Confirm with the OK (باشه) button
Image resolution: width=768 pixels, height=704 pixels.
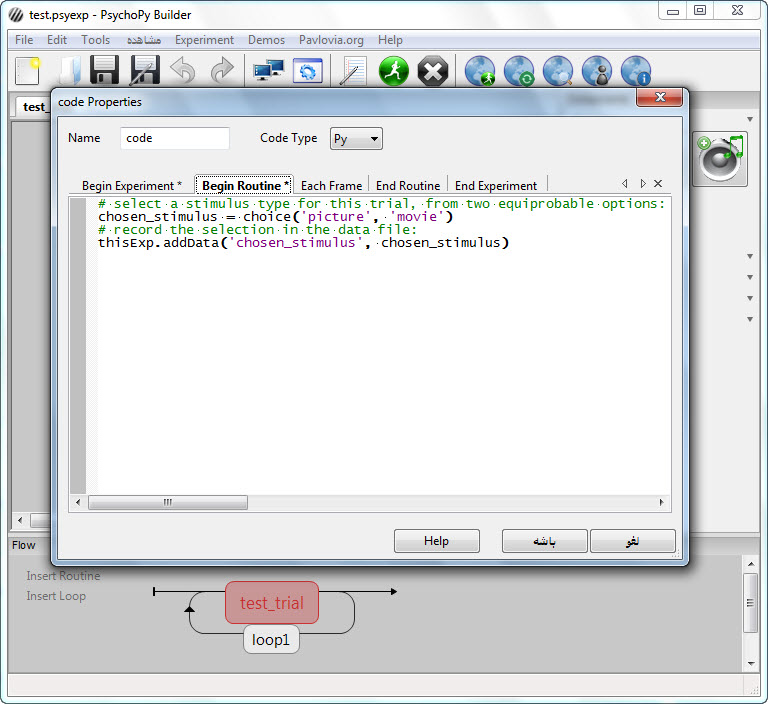coord(544,541)
